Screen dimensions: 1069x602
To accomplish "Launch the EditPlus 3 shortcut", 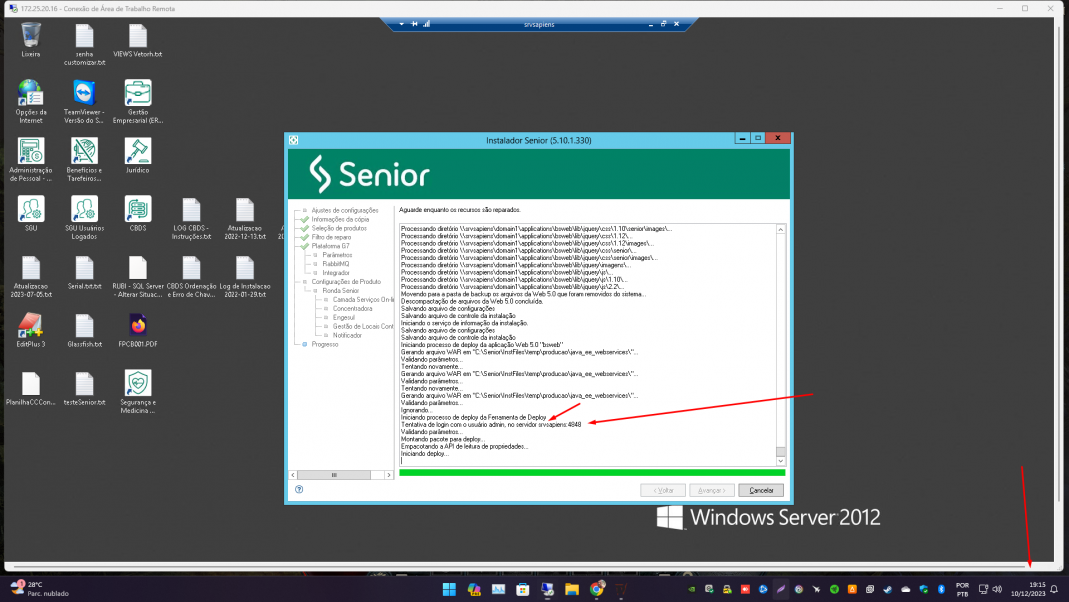I will click(x=31, y=330).
